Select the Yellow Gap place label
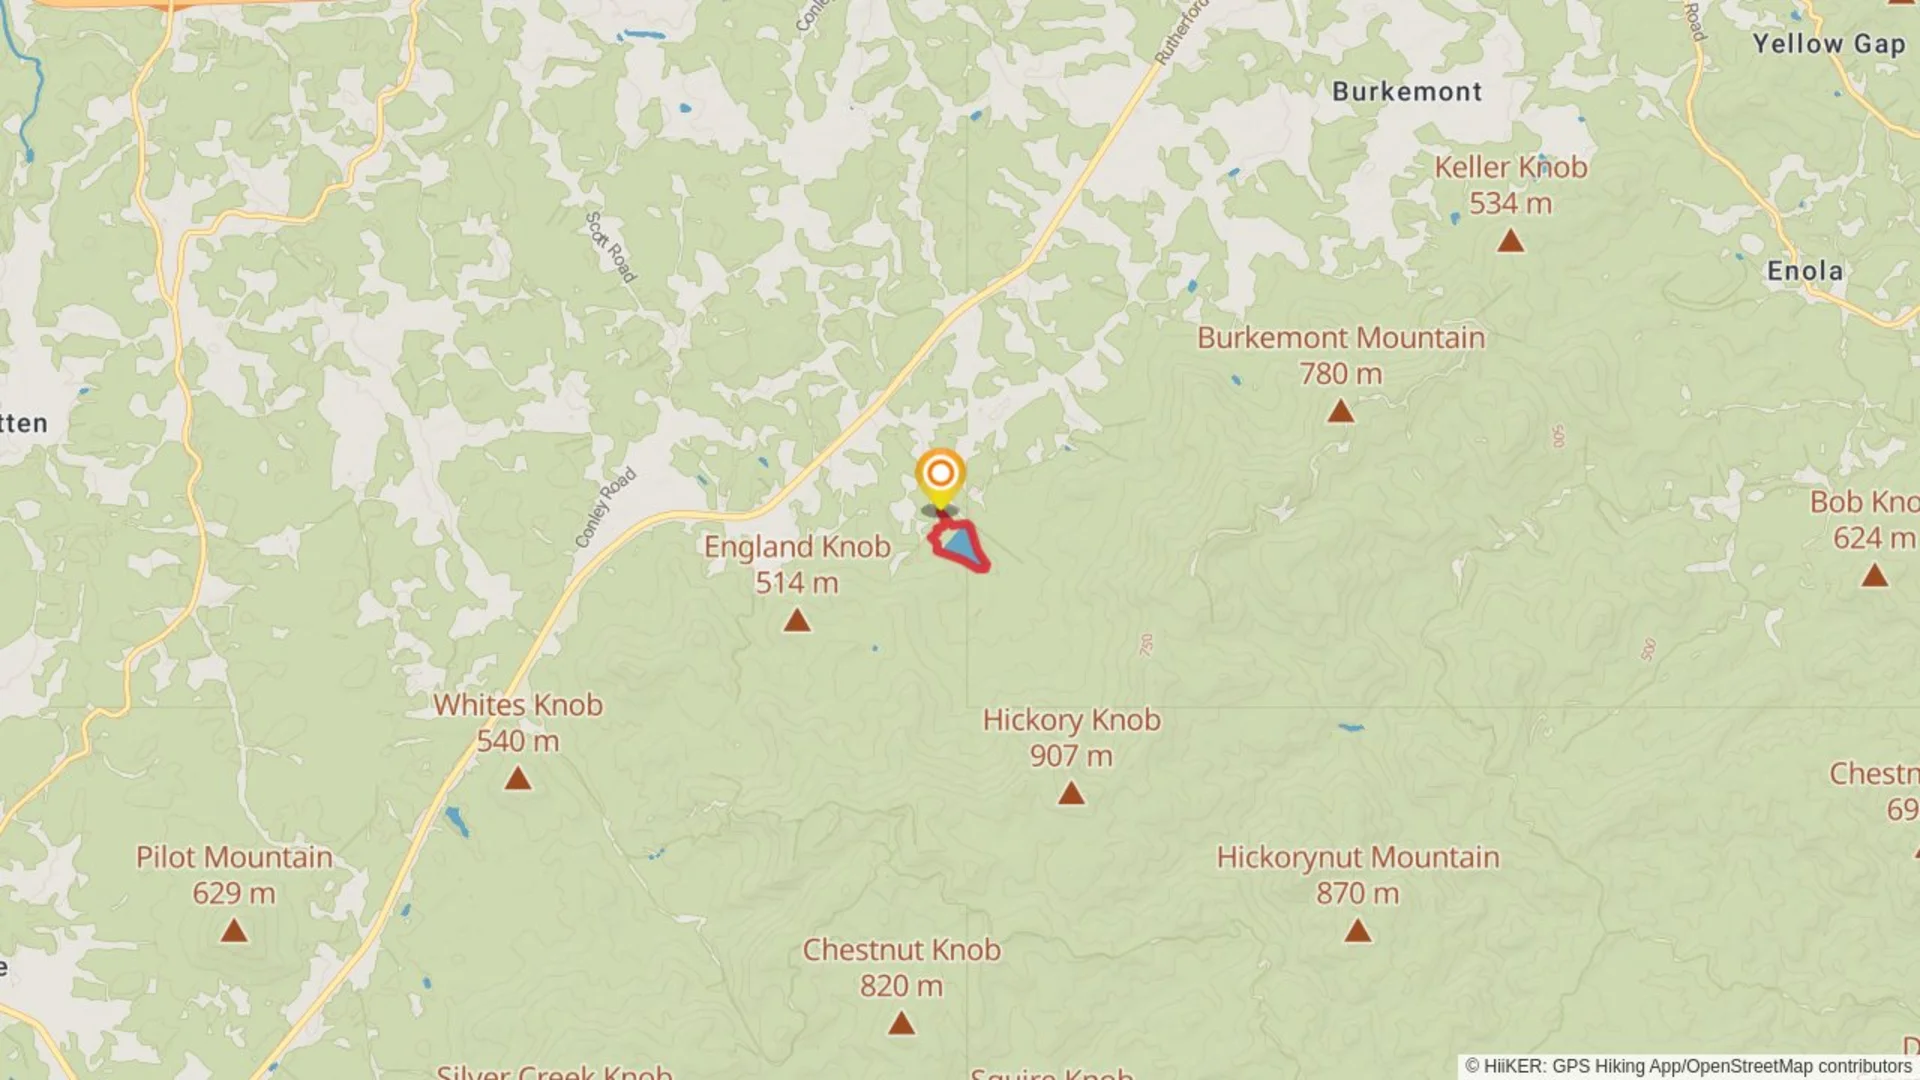The width and height of the screenshot is (1920, 1080). (1829, 44)
